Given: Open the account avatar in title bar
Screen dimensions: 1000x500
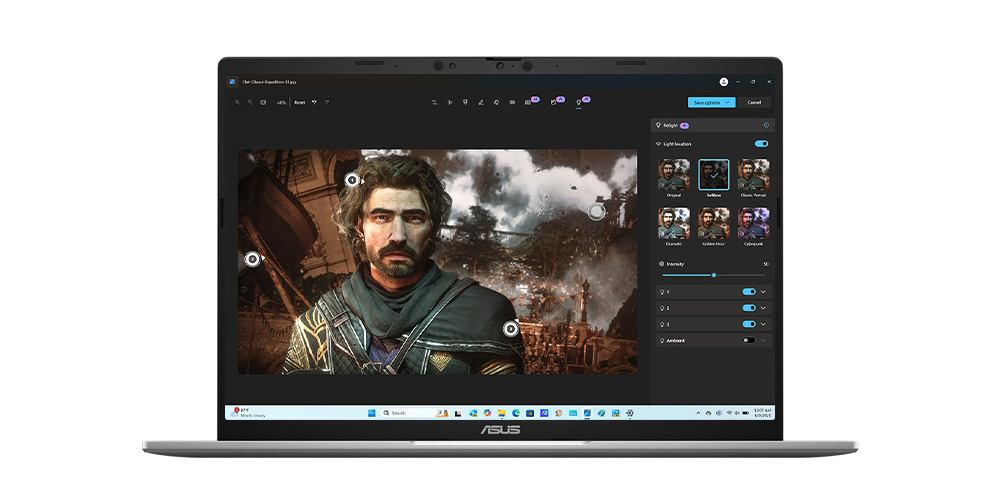Looking at the screenshot, I should click(x=723, y=82).
